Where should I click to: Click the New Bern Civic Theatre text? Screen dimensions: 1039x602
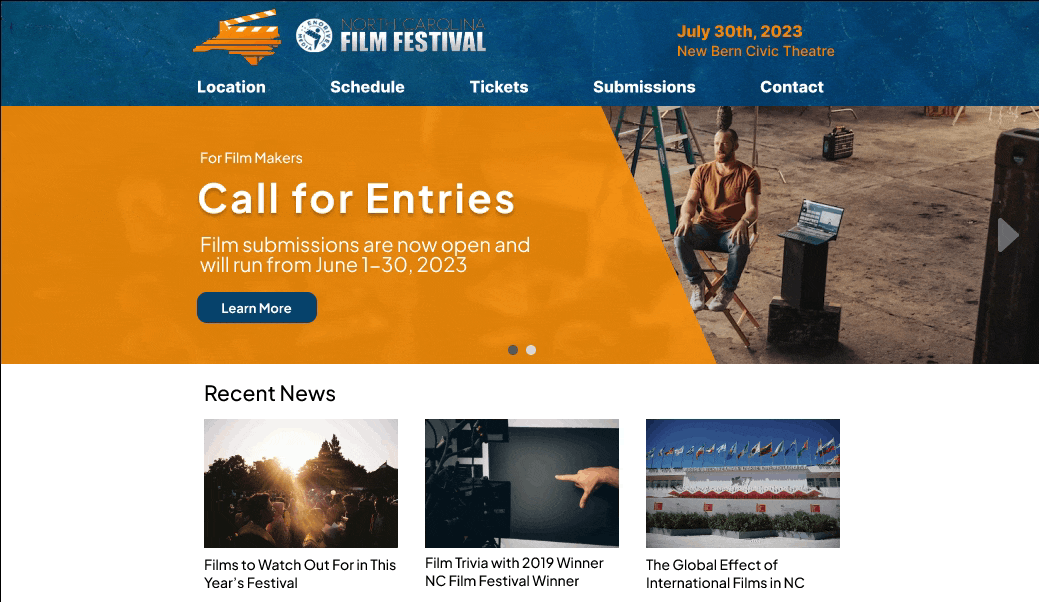click(x=755, y=51)
